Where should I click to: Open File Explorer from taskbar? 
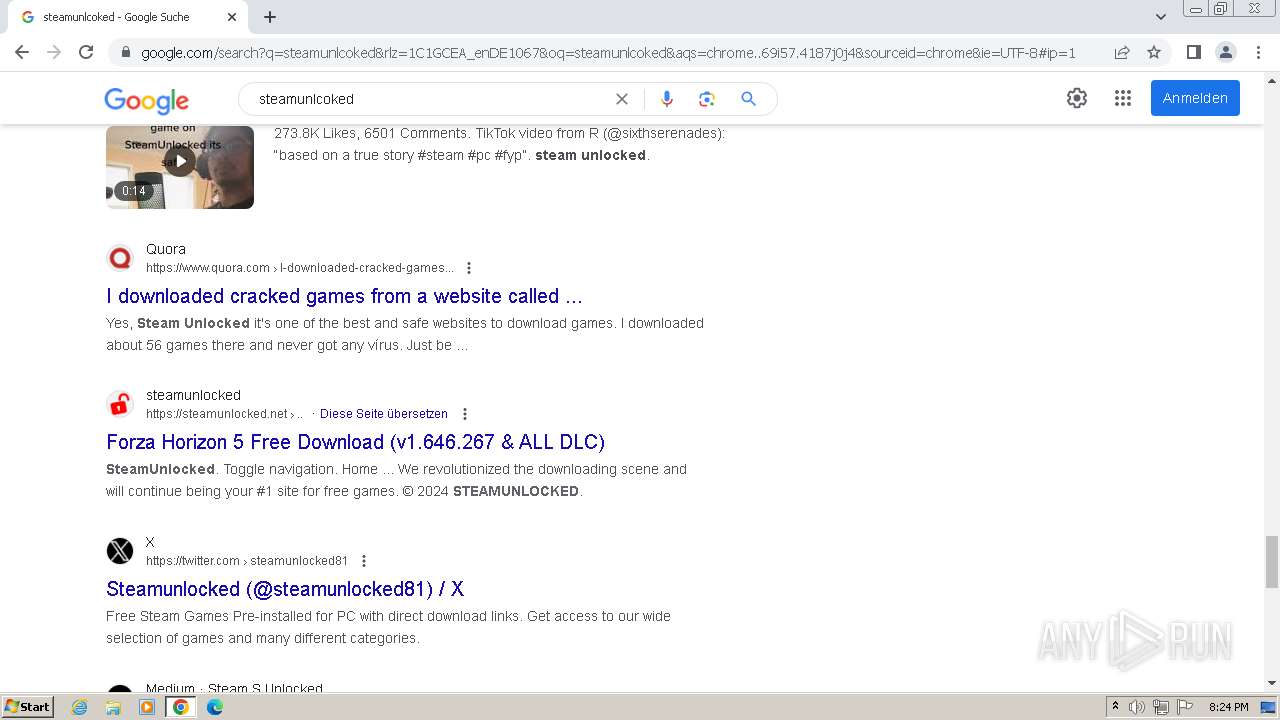(x=113, y=707)
